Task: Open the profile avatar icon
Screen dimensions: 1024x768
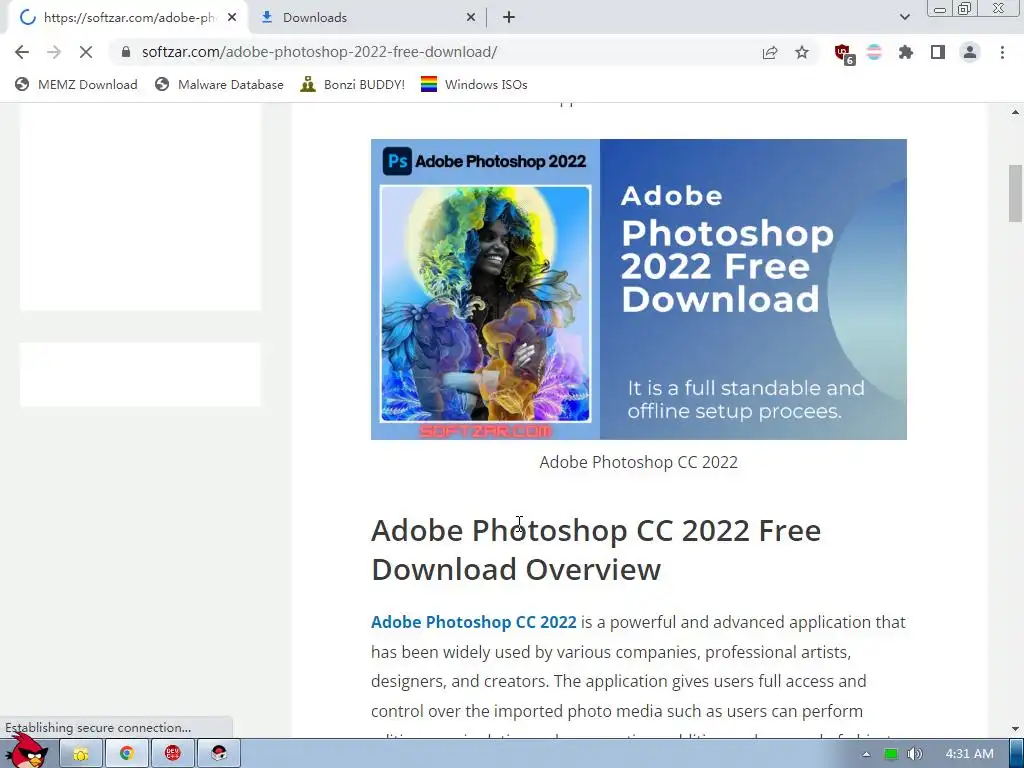Action: [970, 52]
